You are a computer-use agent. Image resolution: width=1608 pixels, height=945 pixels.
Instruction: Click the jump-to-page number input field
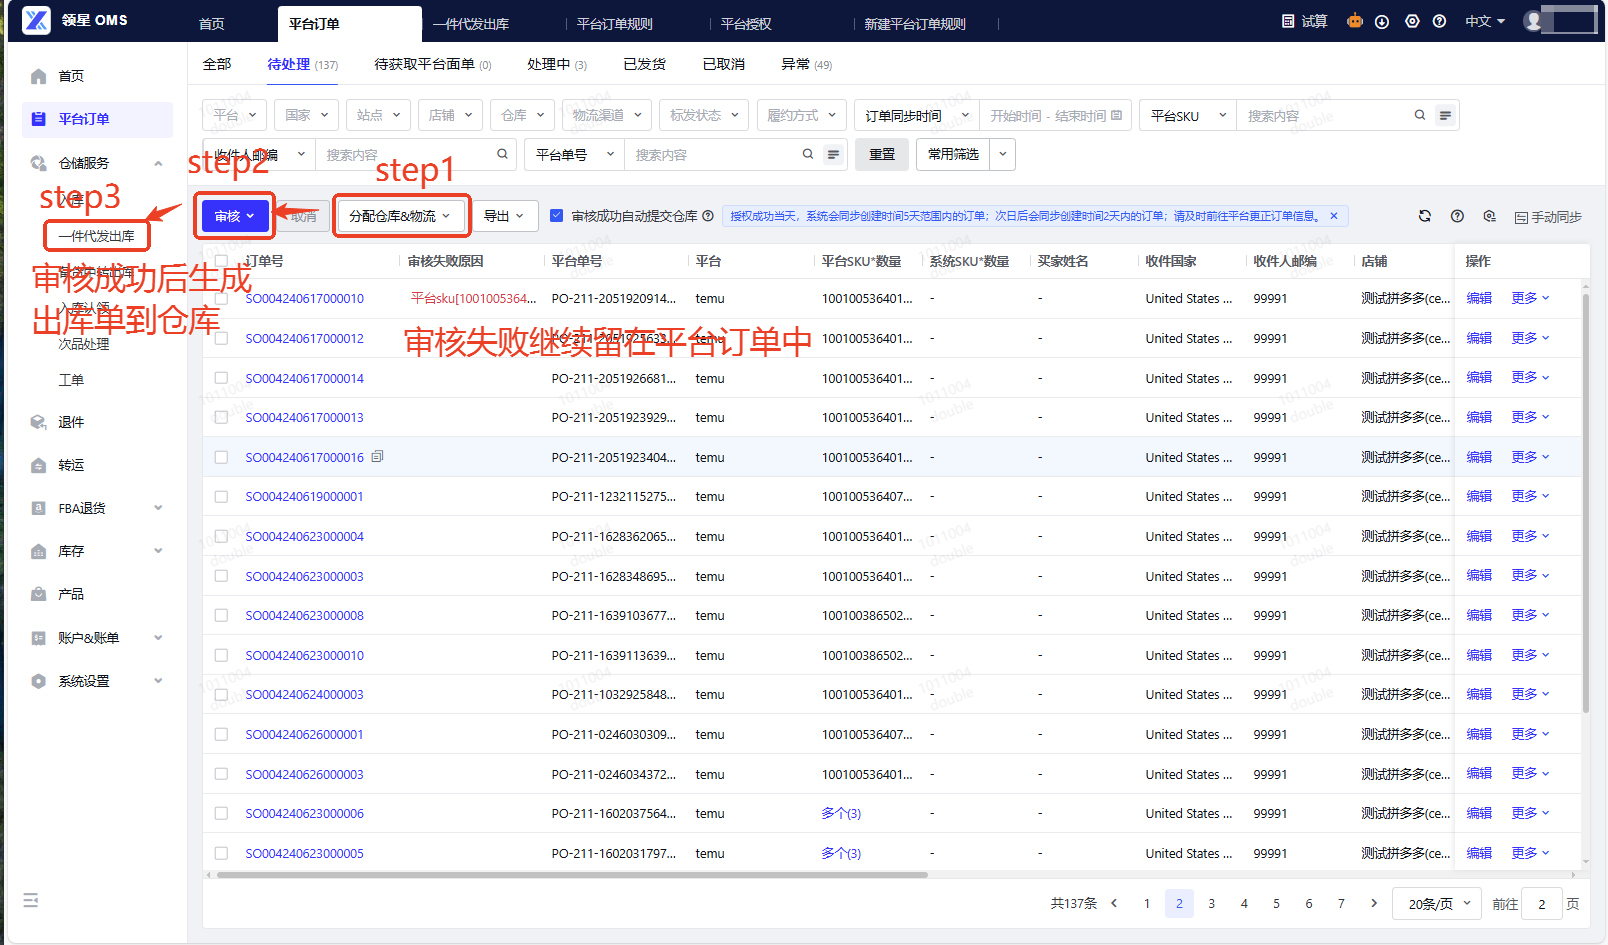(x=1541, y=903)
